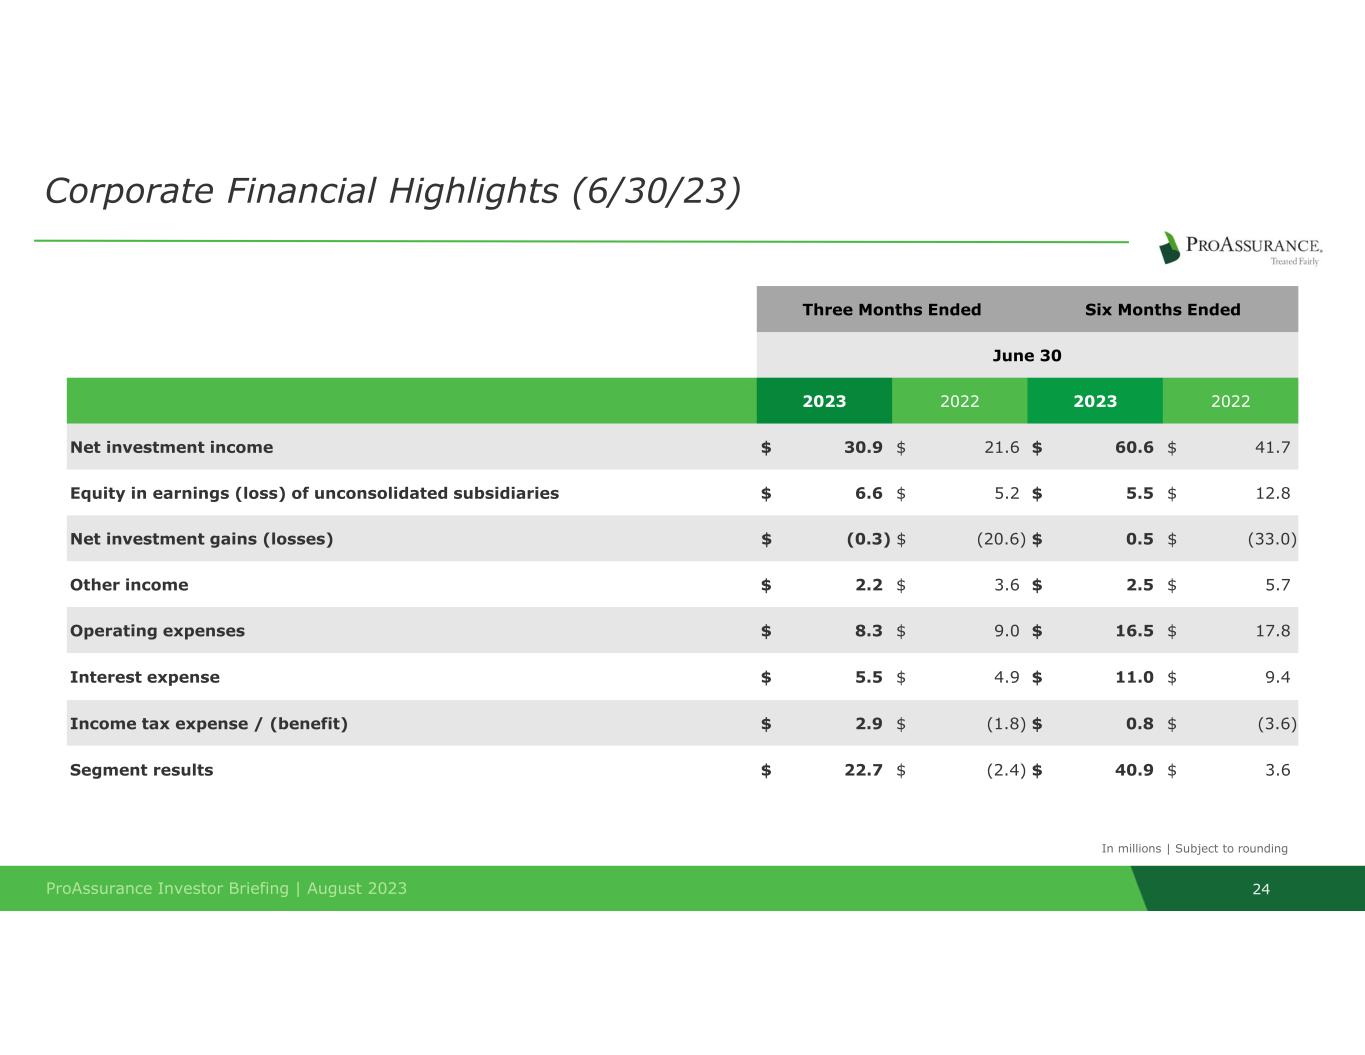The image size is (1365, 1055).
Task: Select the Six Months Ended column header
Action: coord(1162,310)
